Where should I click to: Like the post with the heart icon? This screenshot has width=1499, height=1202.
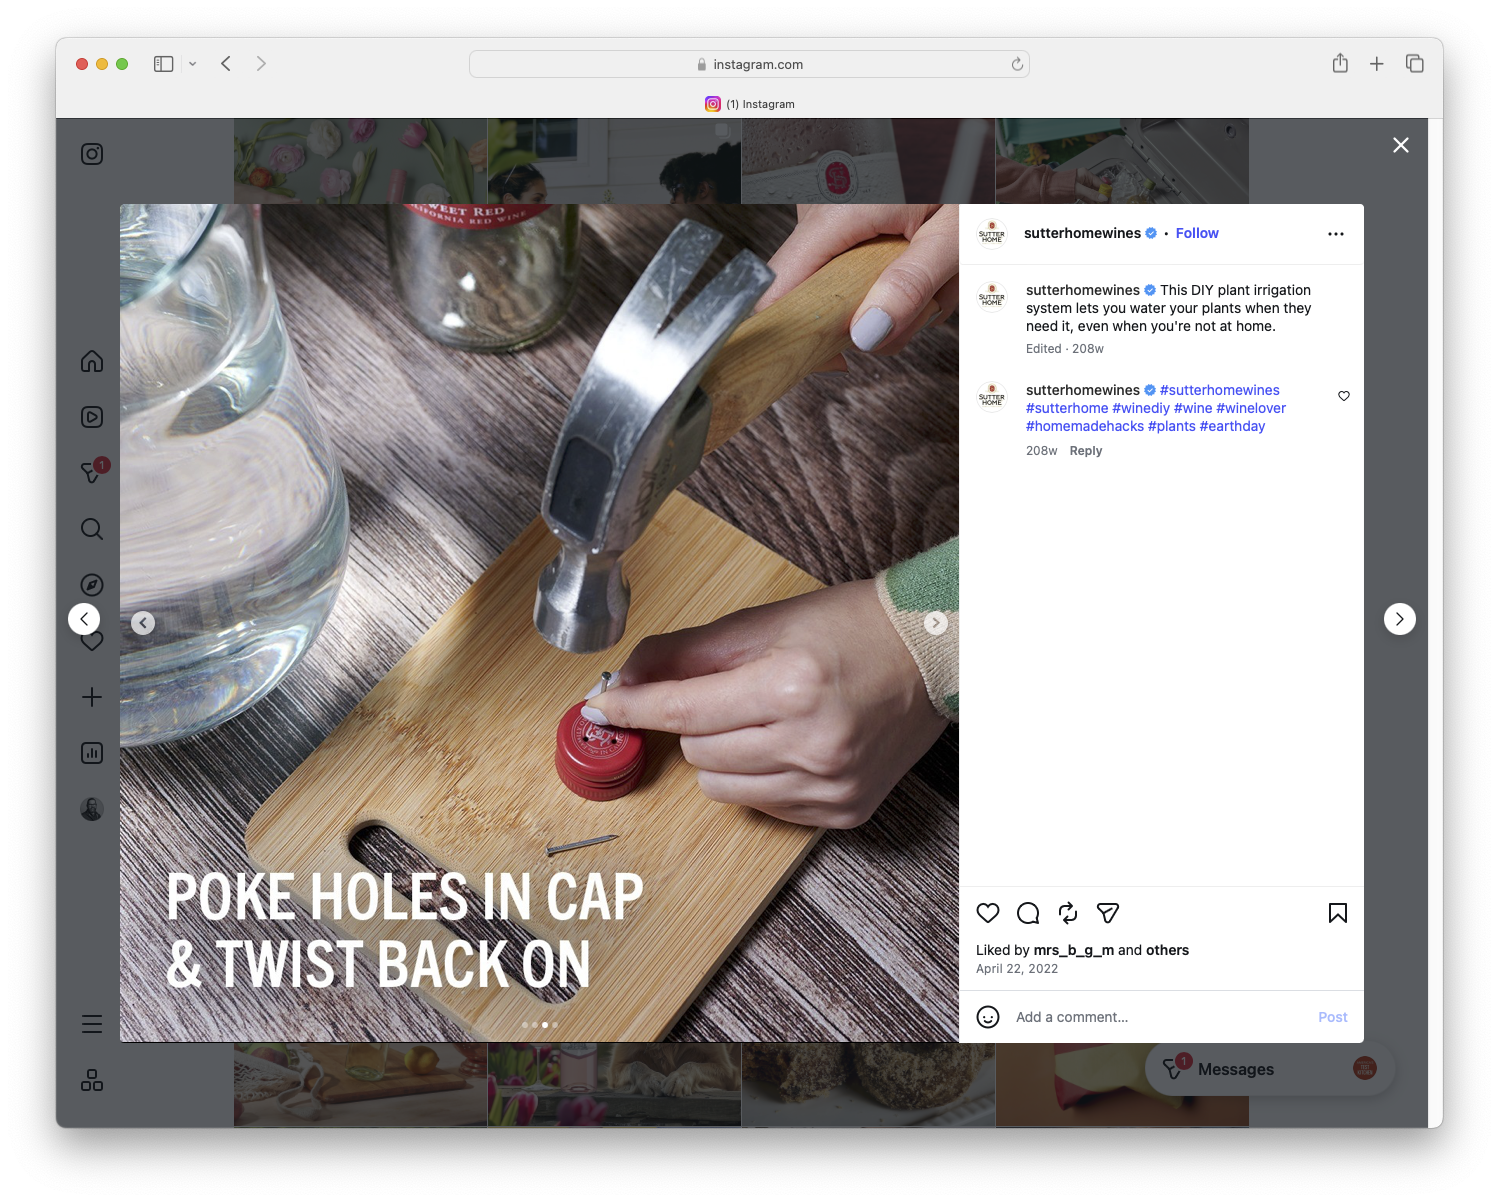coord(988,913)
